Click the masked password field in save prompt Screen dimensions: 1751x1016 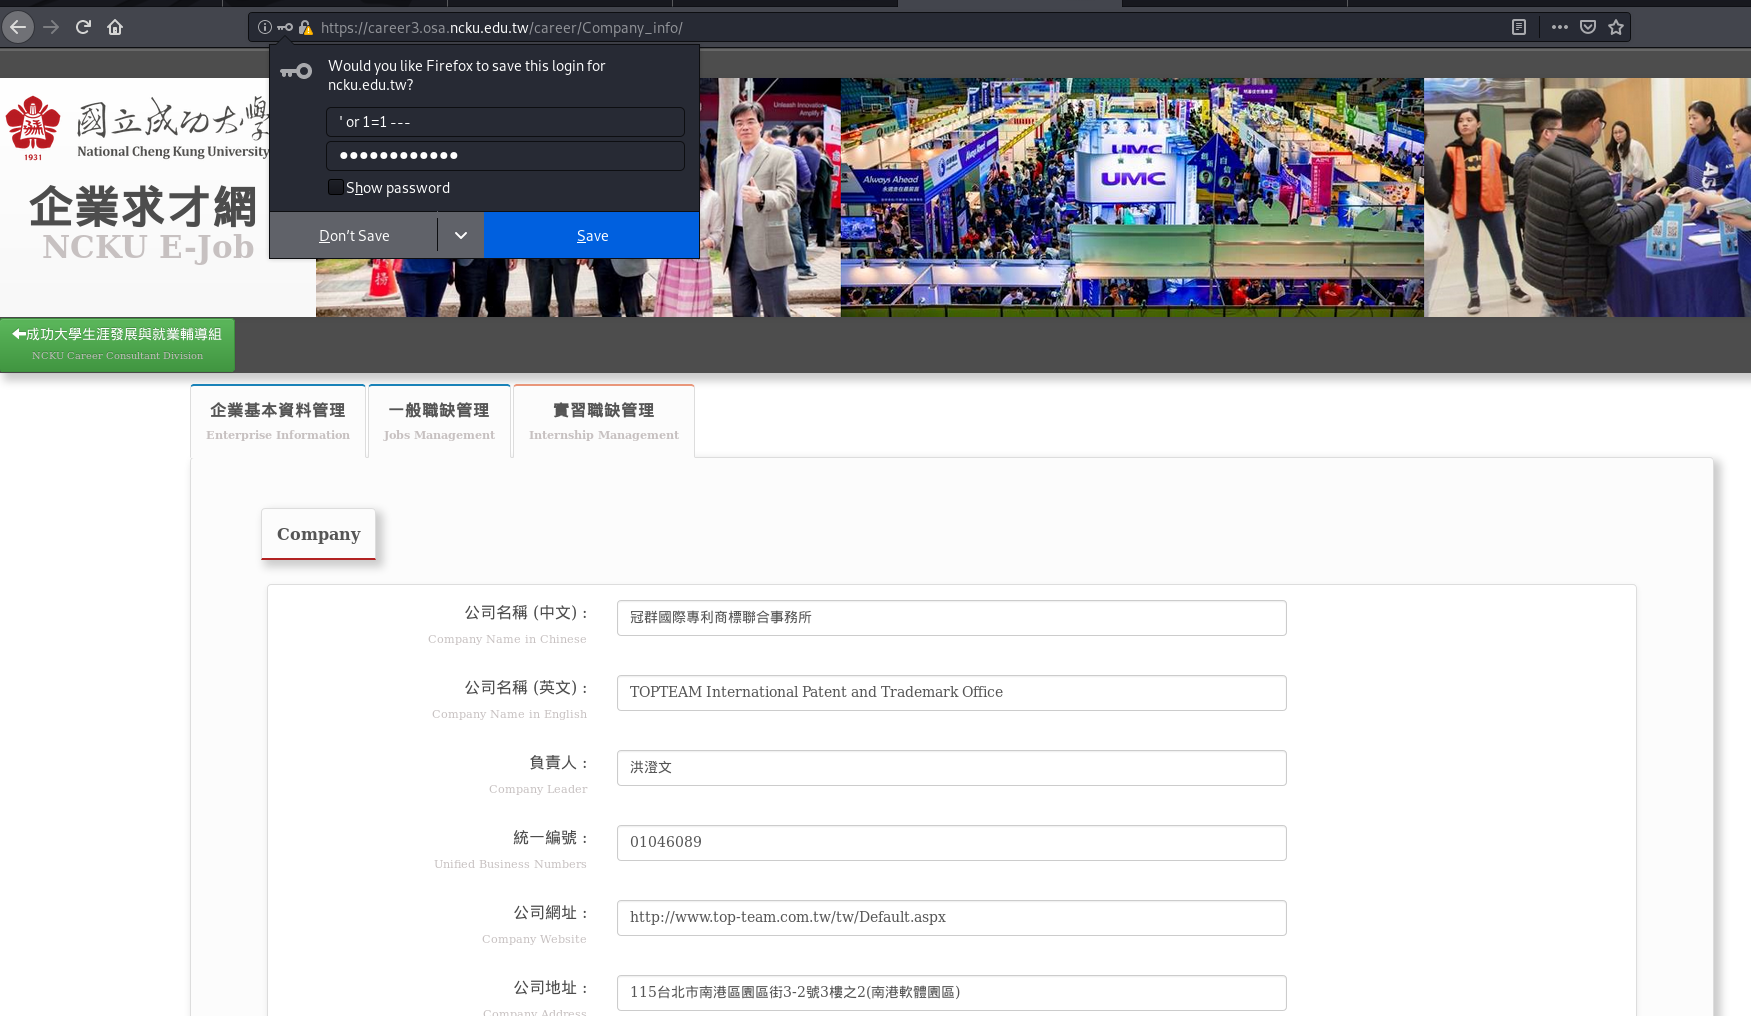pos(505,156)
